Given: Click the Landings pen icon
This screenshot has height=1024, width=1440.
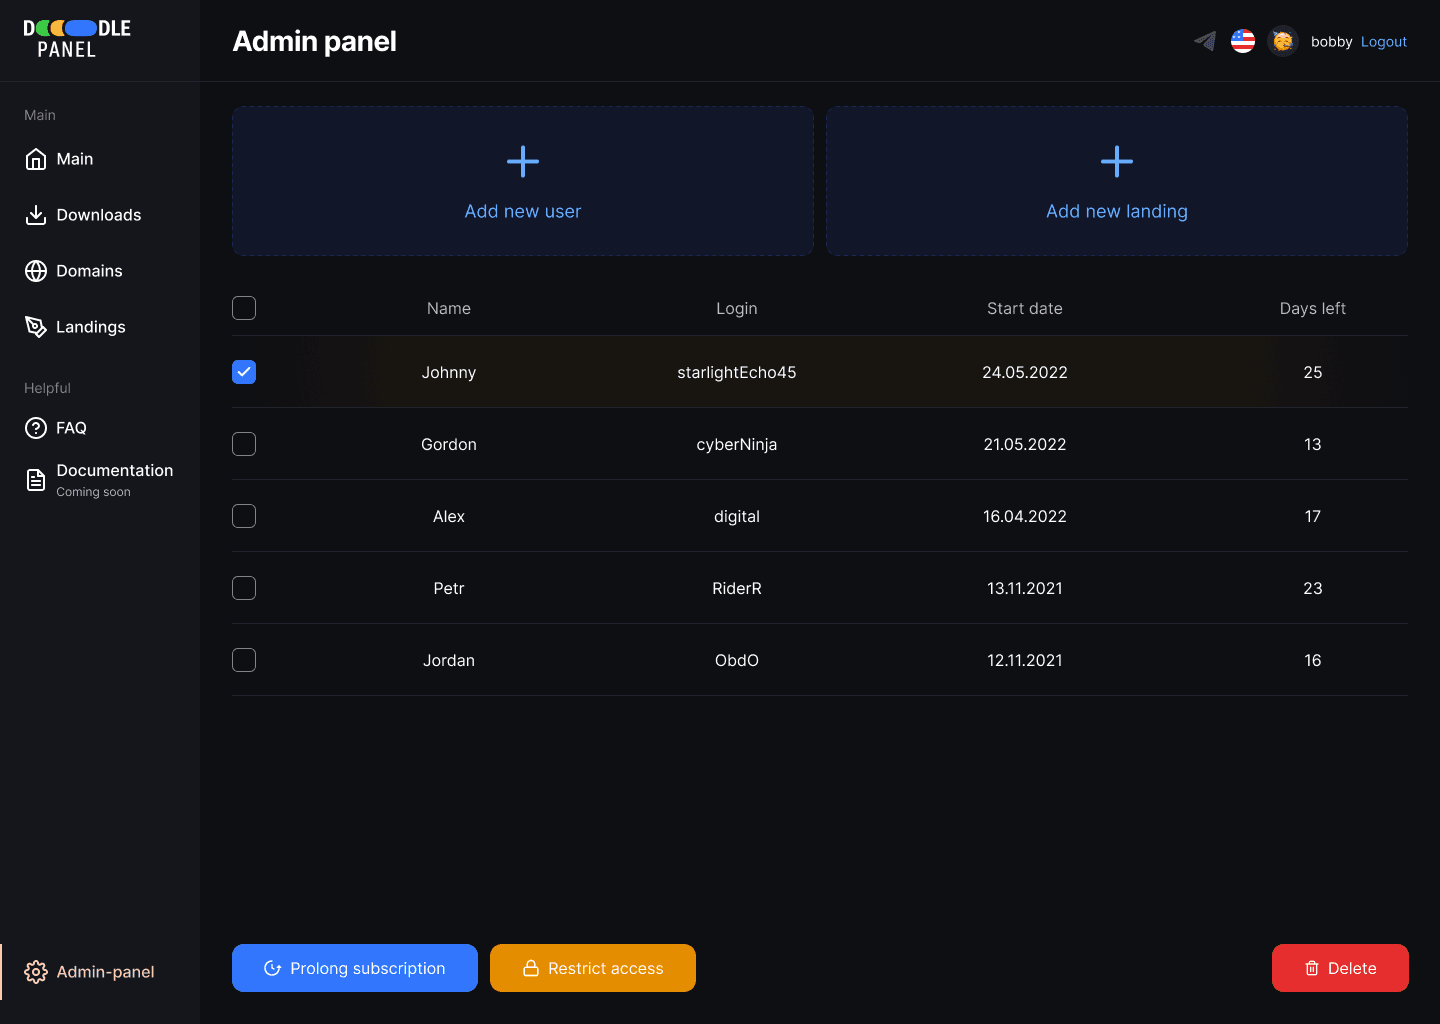Looking at the screenshot, I should tap(36, 327).
